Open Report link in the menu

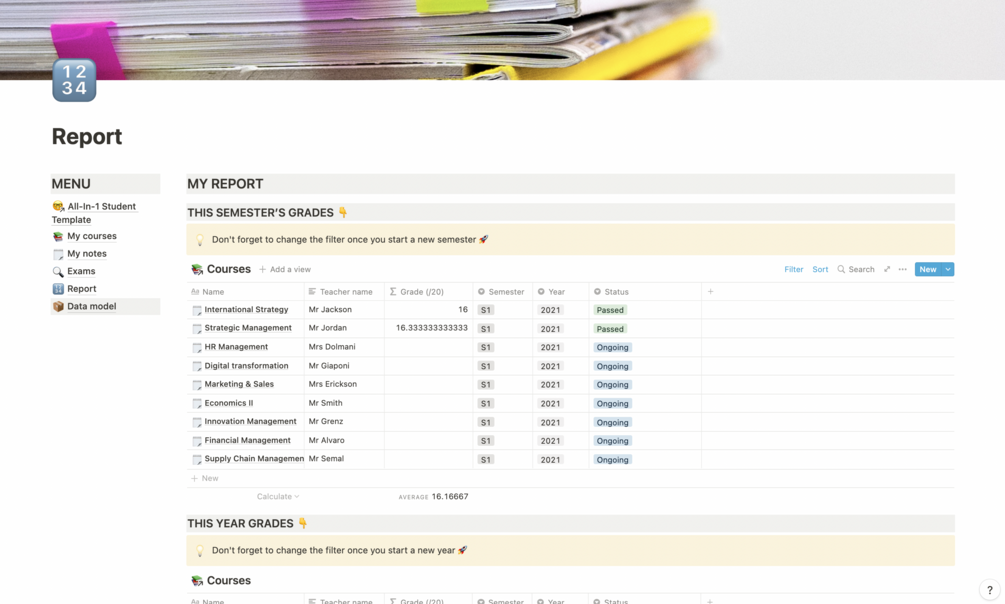81,289
